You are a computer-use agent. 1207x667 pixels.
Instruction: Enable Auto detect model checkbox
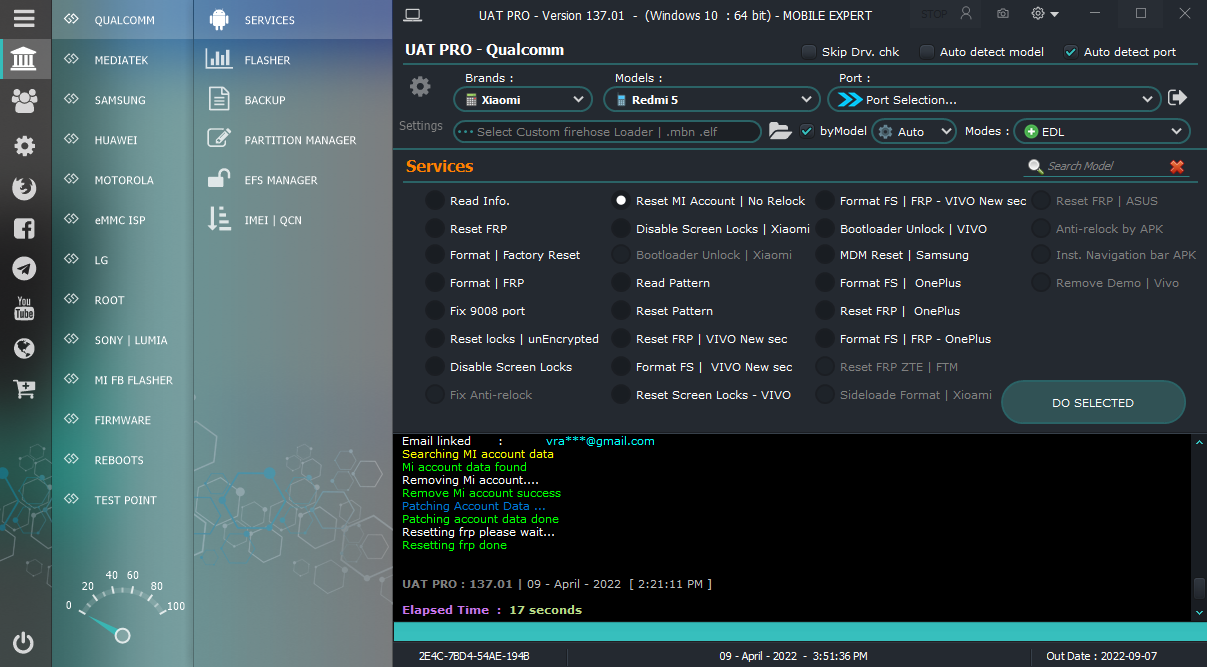click(x=927, y=51)
